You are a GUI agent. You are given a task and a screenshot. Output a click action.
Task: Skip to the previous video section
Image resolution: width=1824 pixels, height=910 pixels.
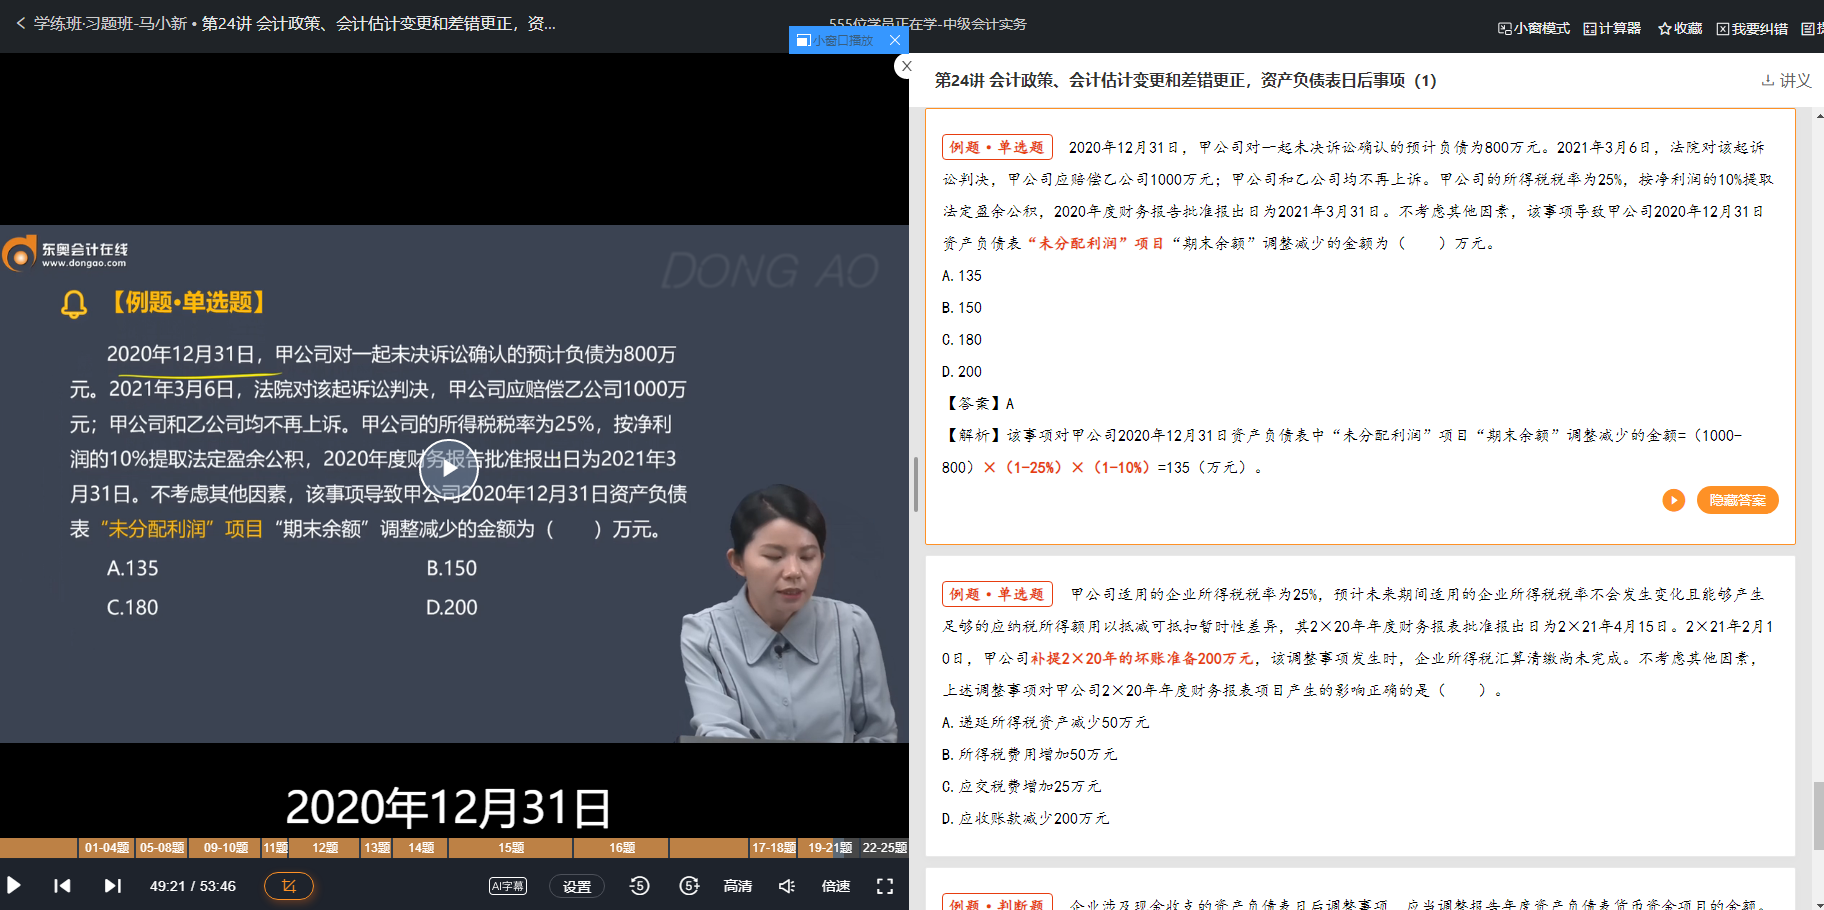62,886
